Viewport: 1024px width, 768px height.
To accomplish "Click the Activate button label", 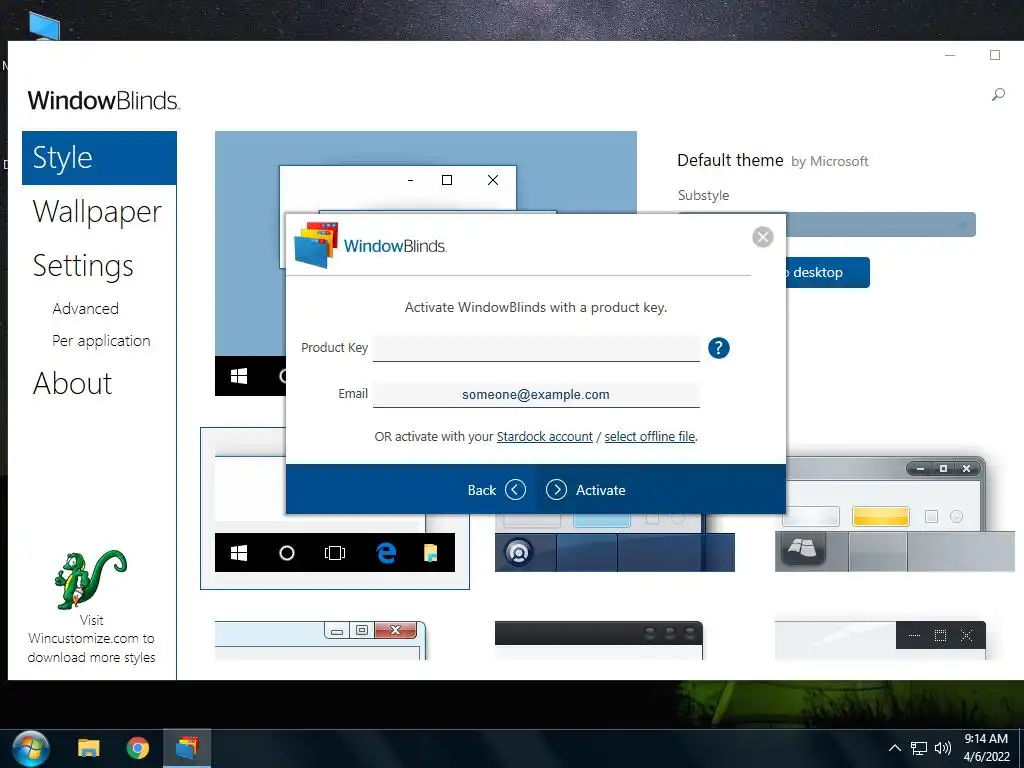I will (x=600, y=490).
